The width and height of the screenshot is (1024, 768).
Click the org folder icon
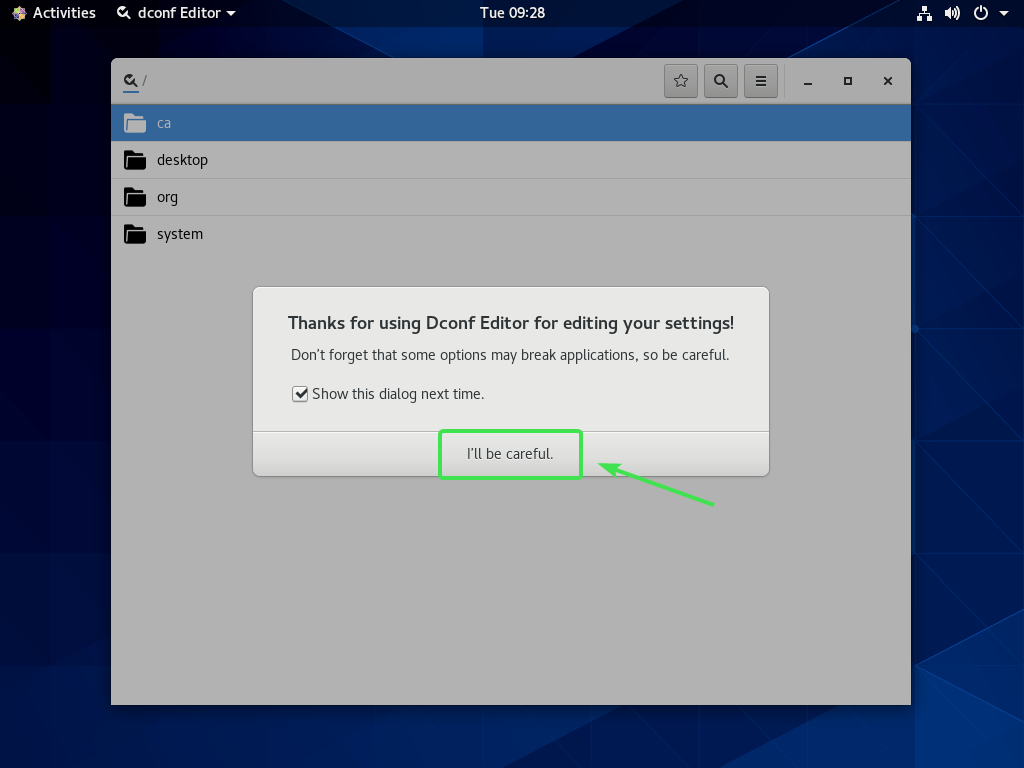click(135, 197)
